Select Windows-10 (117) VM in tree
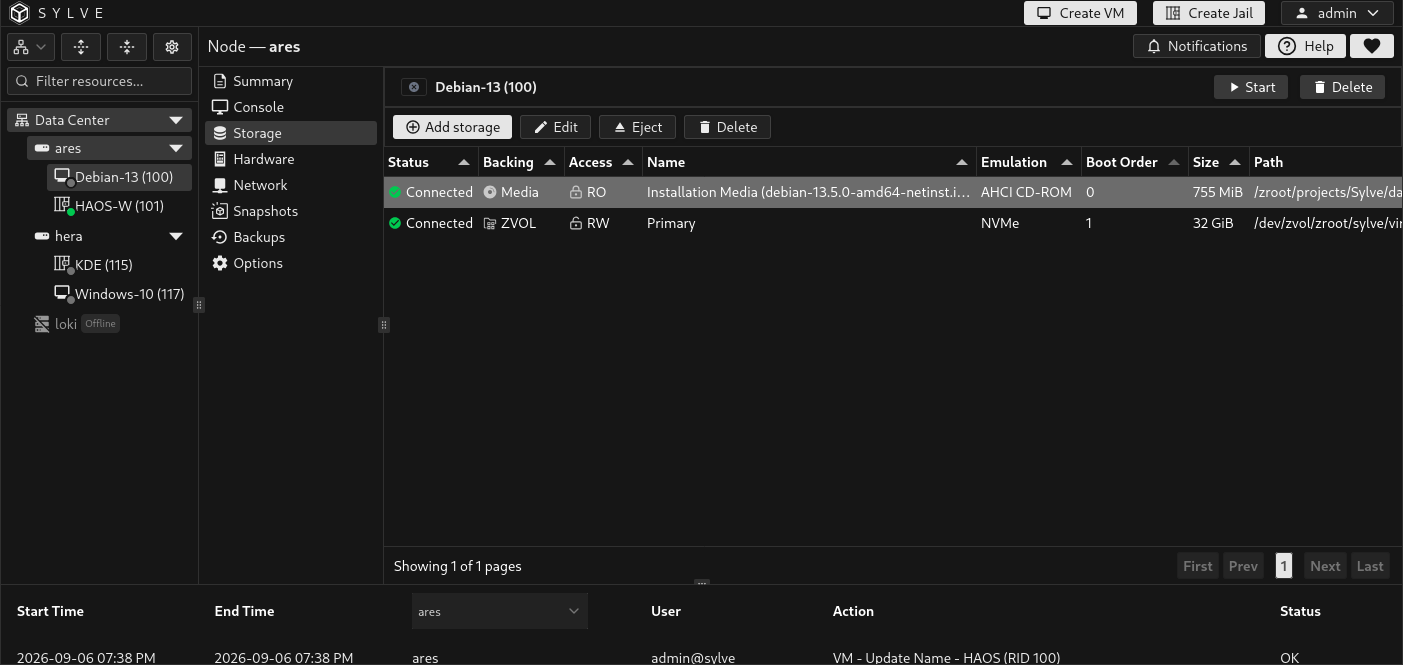This screenshot has height=665, width=1403. (119, 294)
